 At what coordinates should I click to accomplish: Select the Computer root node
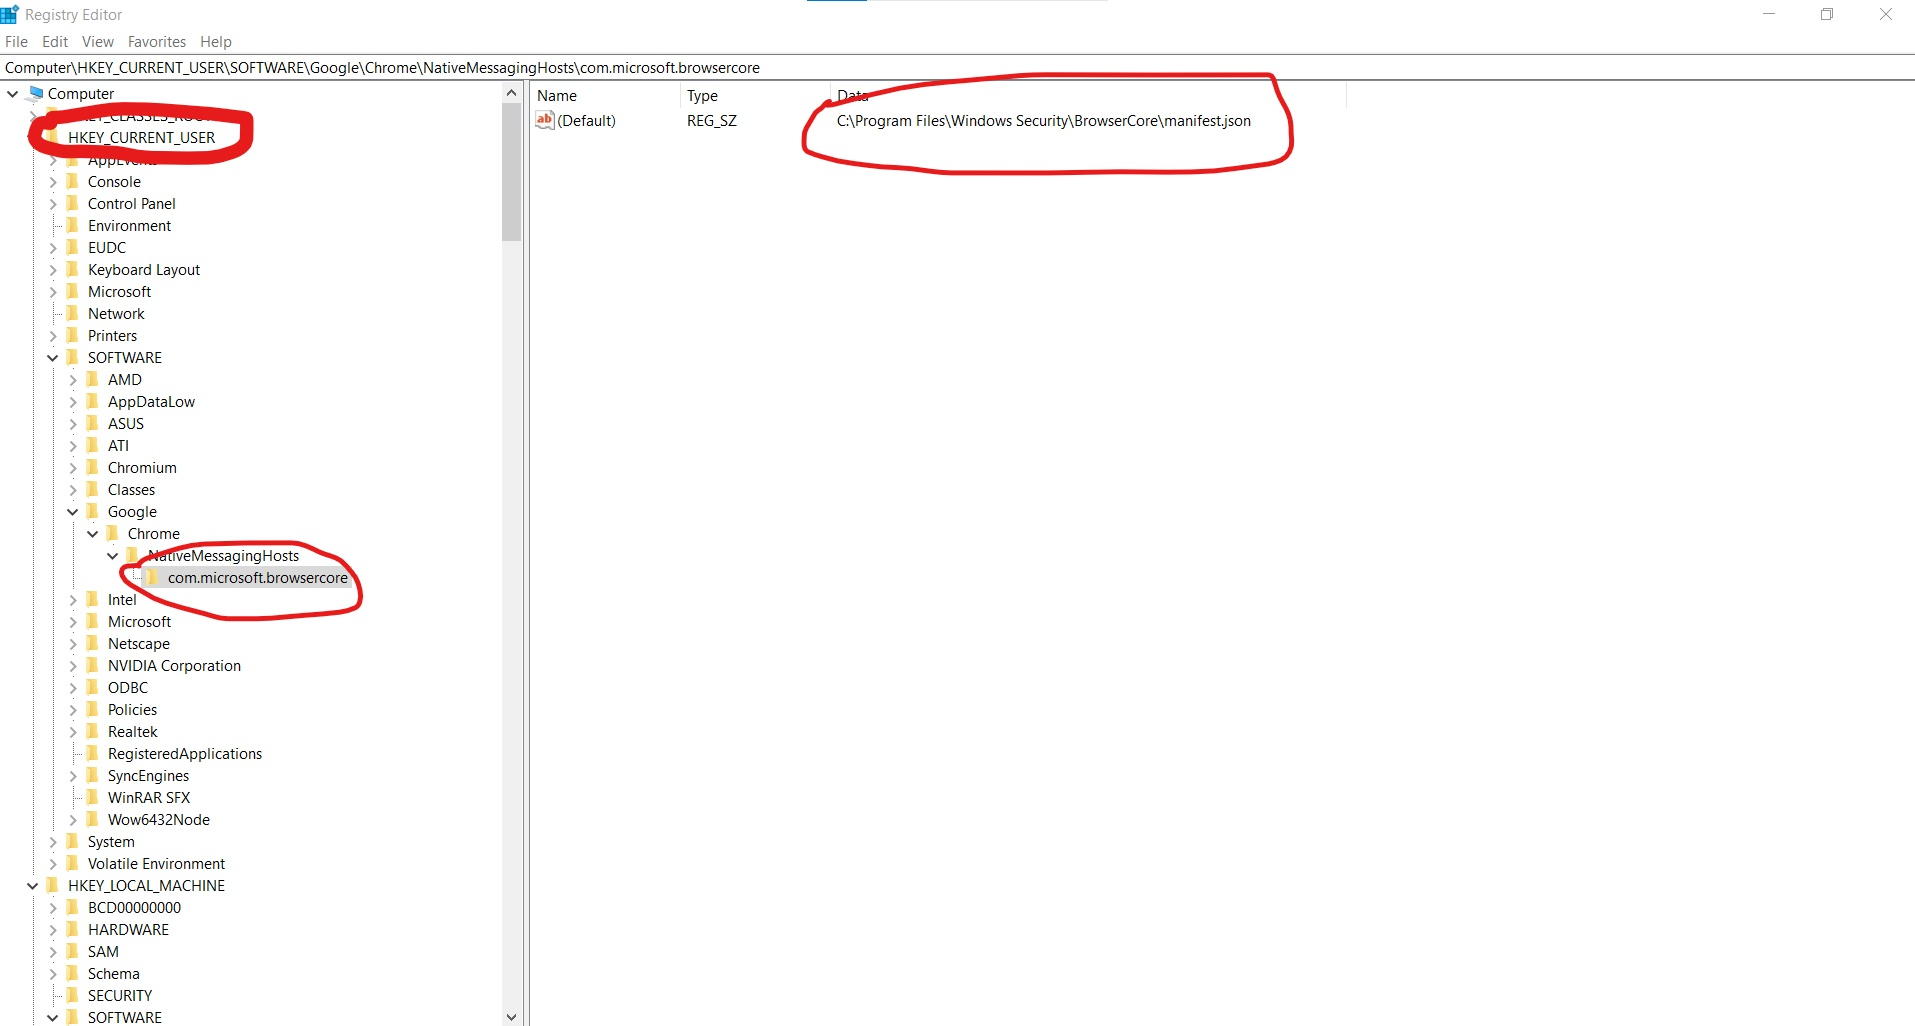tap(81, 94)
